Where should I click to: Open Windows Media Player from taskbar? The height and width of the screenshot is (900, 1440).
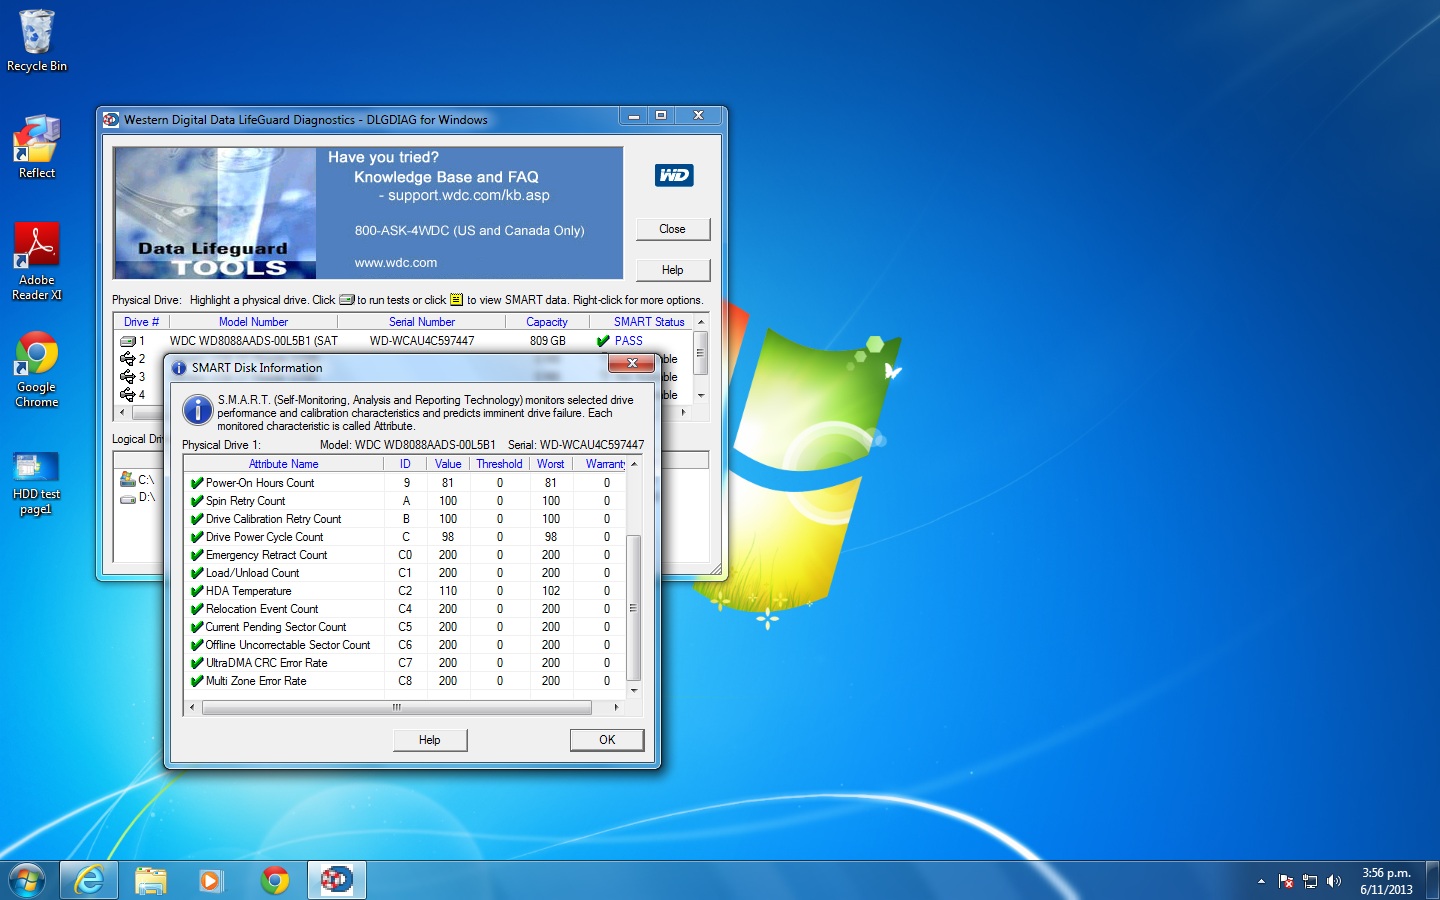(210, 880)
